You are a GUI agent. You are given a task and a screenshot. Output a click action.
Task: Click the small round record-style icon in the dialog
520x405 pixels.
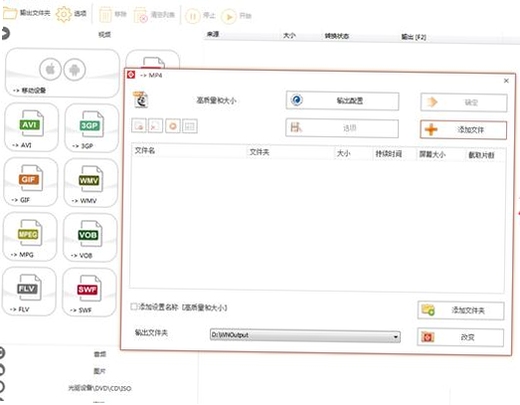[173, 126]
